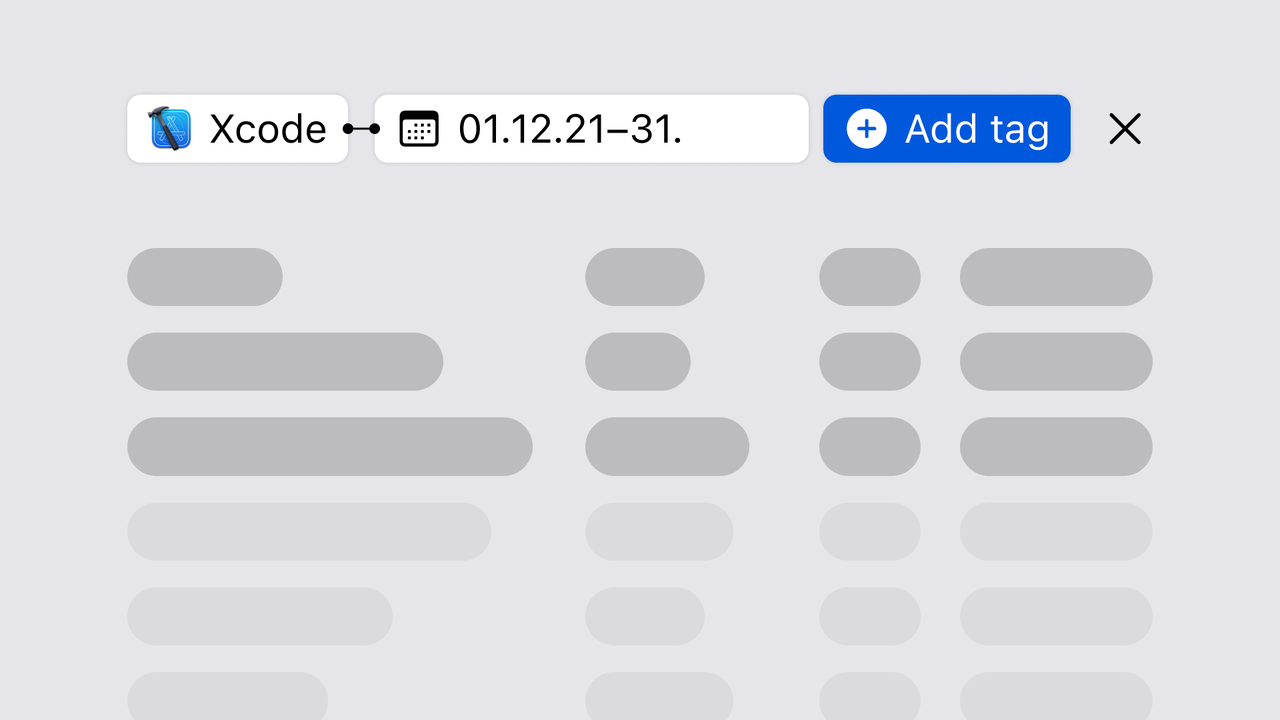Click first-row small pill in third column
The height and width of the screenshot is (720, 1280).
point(870,277)
